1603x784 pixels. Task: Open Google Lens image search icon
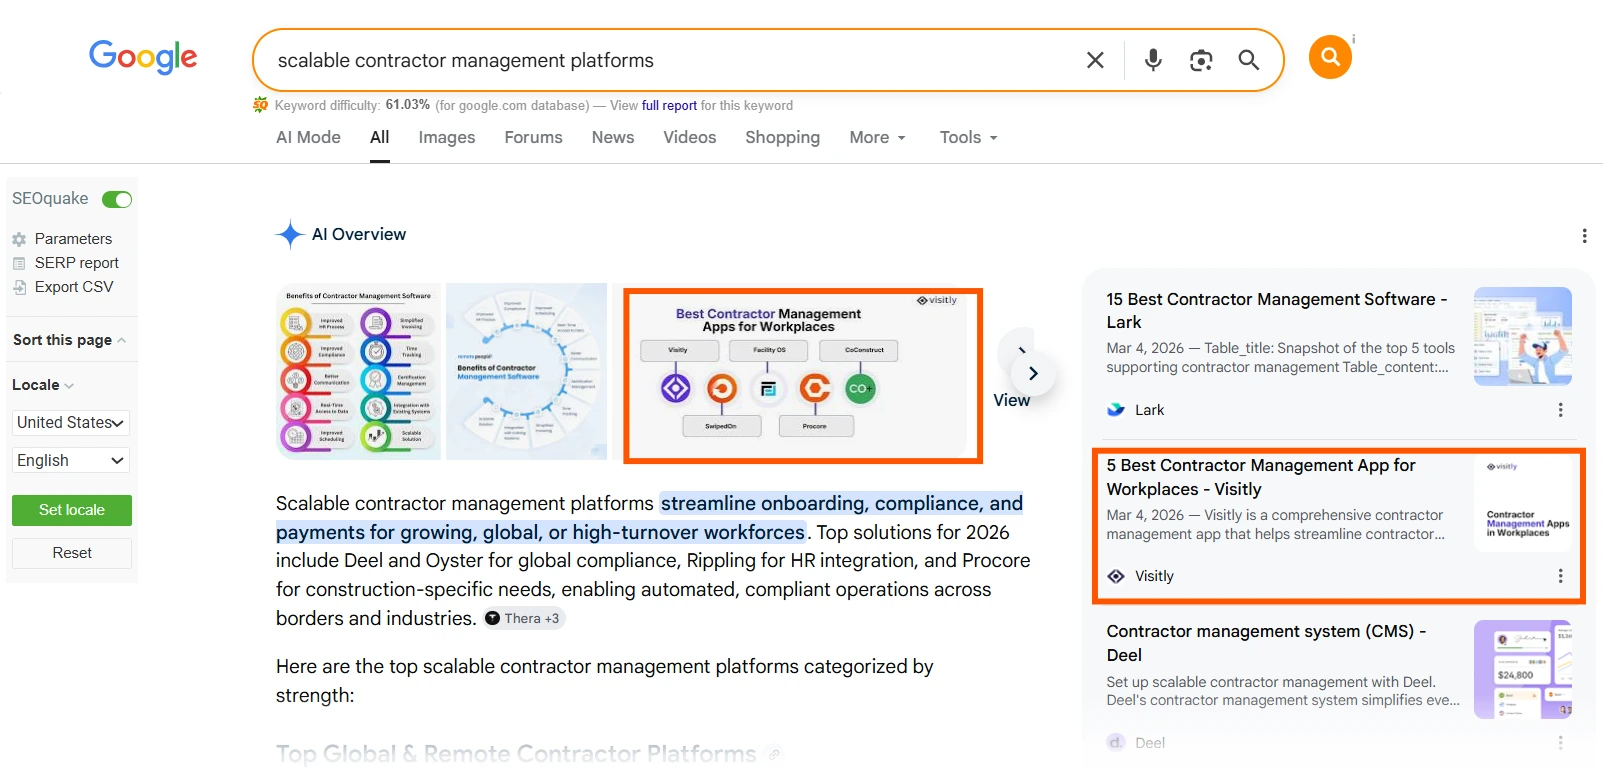(x=1201, y=60)
